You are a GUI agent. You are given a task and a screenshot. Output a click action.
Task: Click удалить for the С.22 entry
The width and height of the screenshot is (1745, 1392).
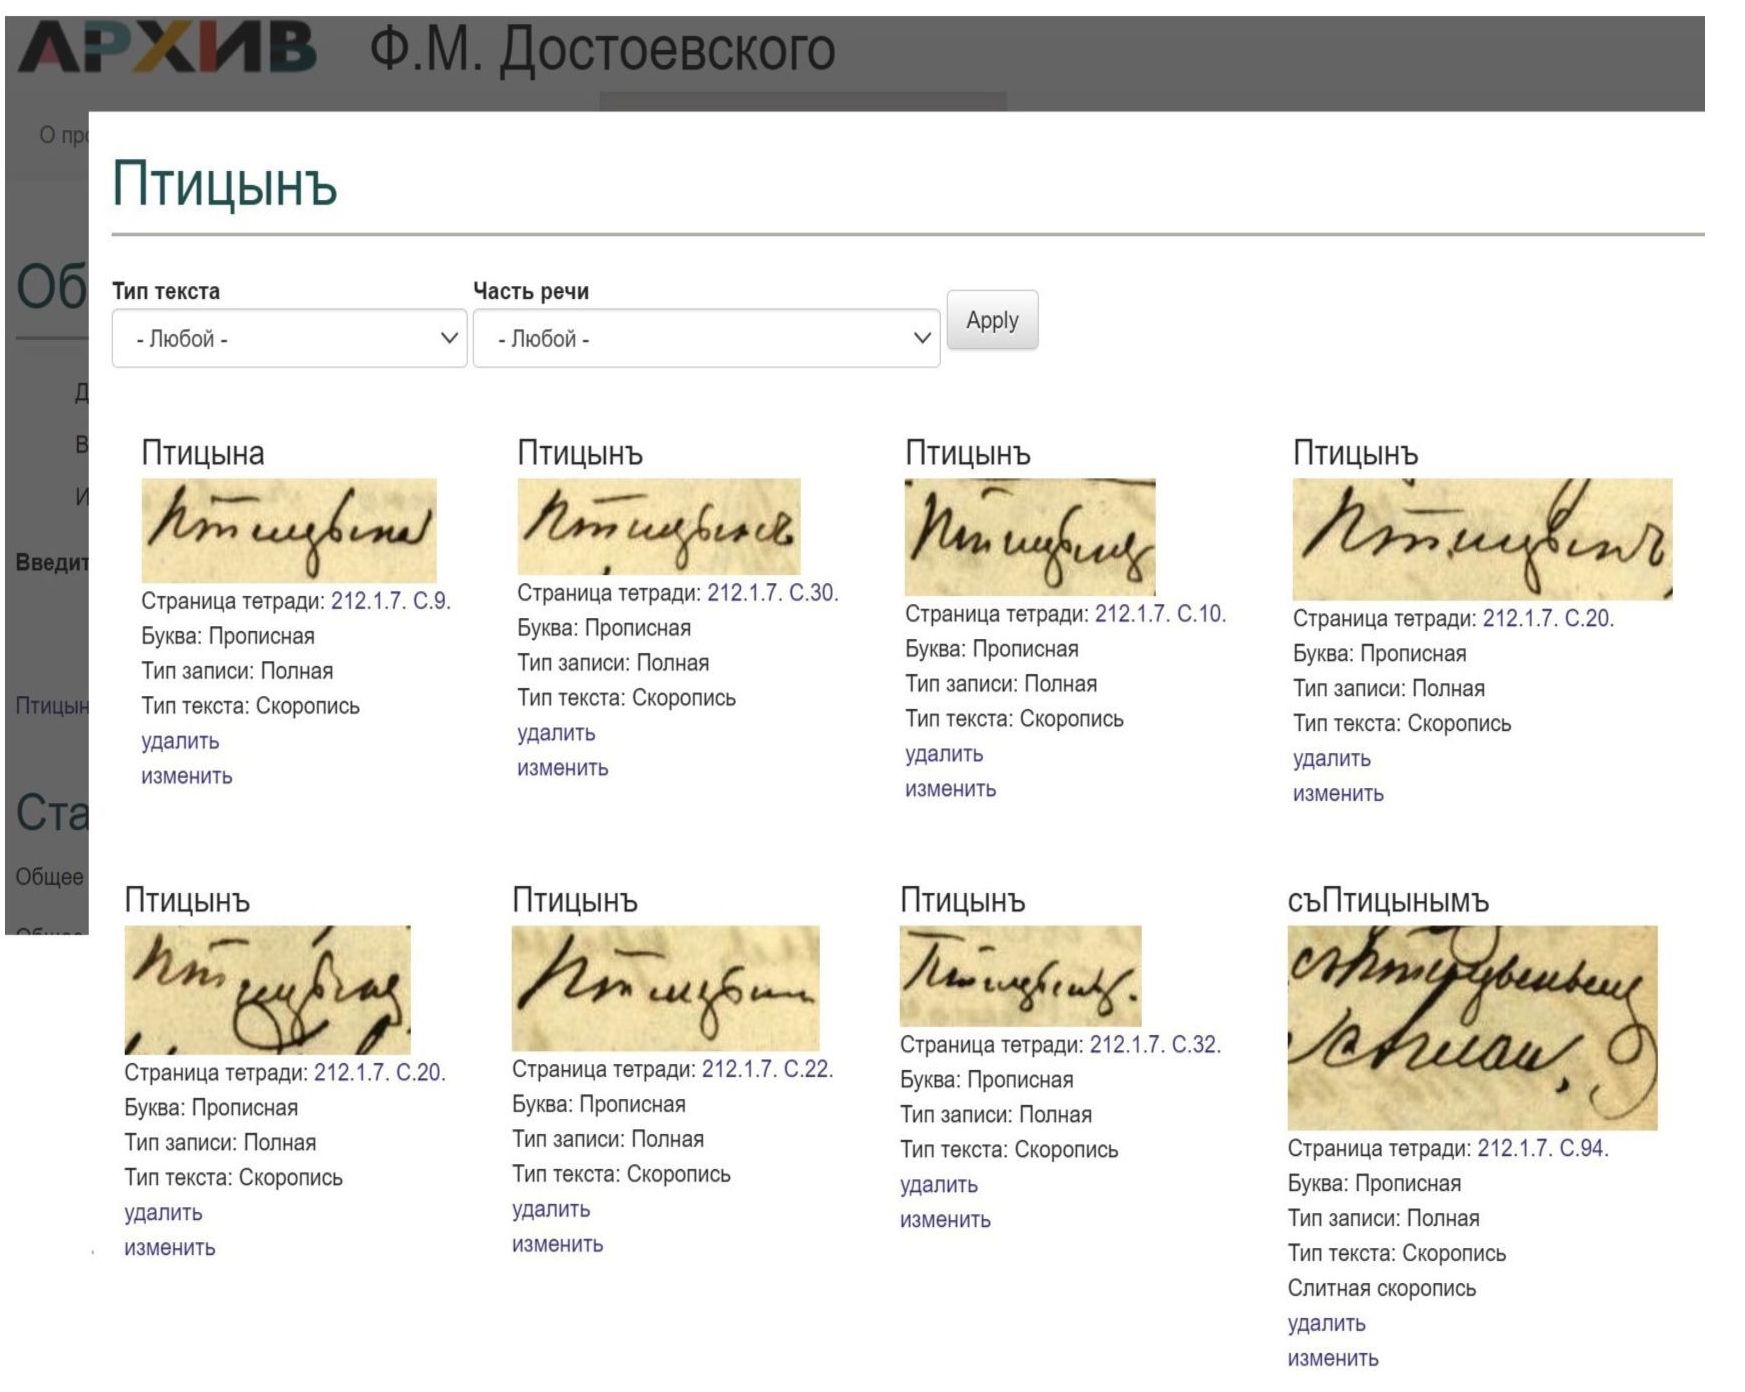pyautogui.click(x=551, y=1209)
